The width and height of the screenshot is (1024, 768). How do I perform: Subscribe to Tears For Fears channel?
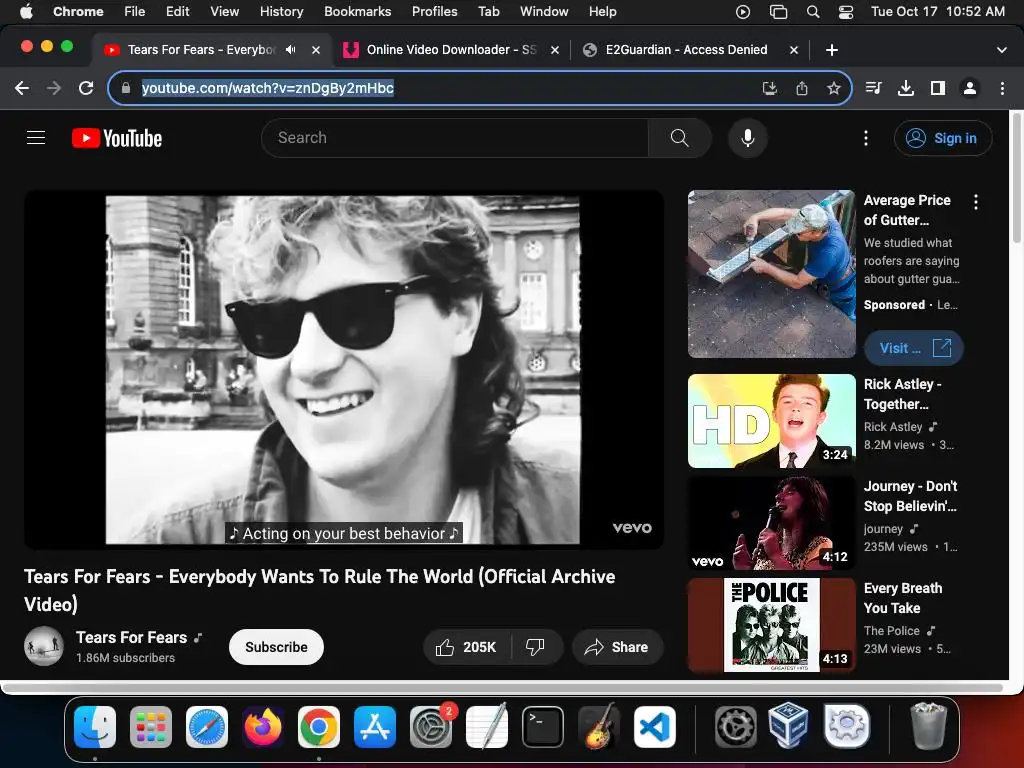pyautogui.click(x=276, y=647)
